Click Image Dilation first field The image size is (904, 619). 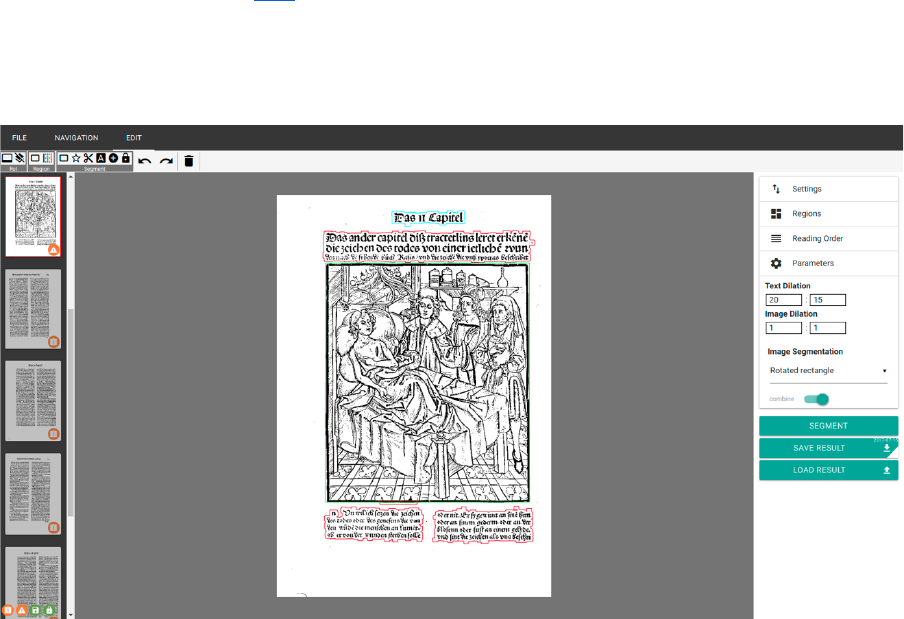(784, 328)
